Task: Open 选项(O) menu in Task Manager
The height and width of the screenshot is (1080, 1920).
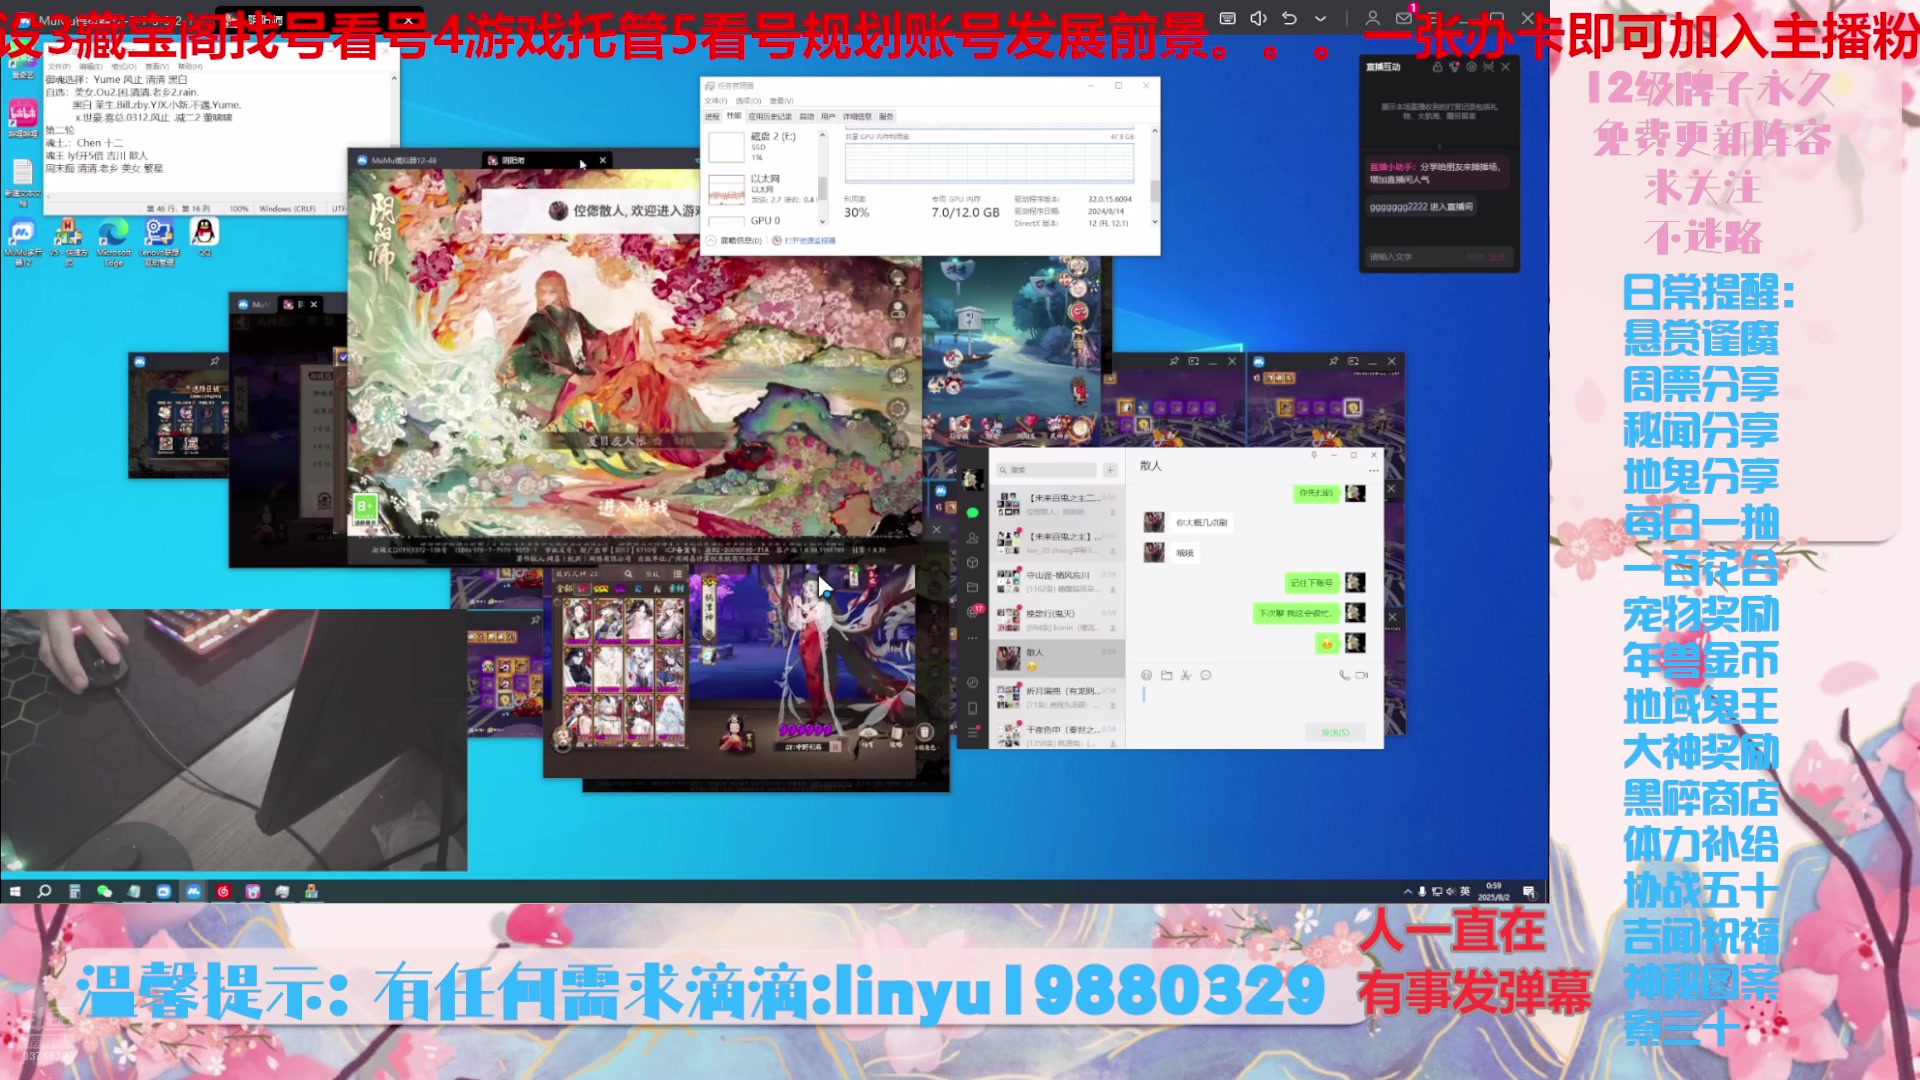Action: 748,101
